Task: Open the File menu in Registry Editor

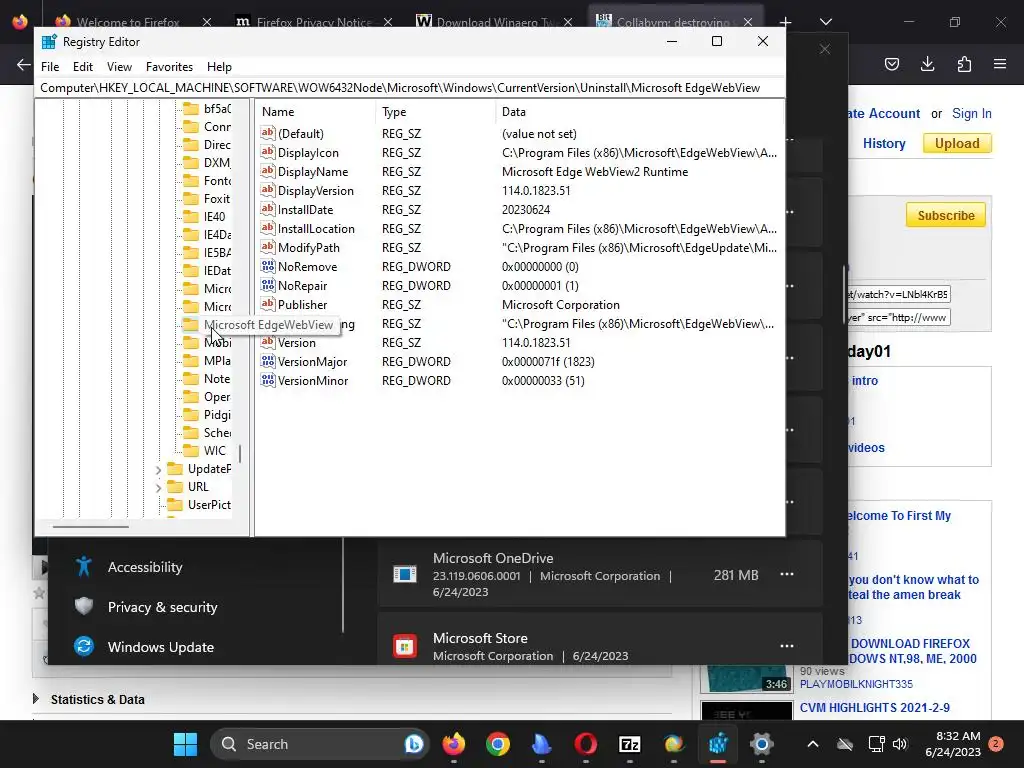Action: (50, 67)
